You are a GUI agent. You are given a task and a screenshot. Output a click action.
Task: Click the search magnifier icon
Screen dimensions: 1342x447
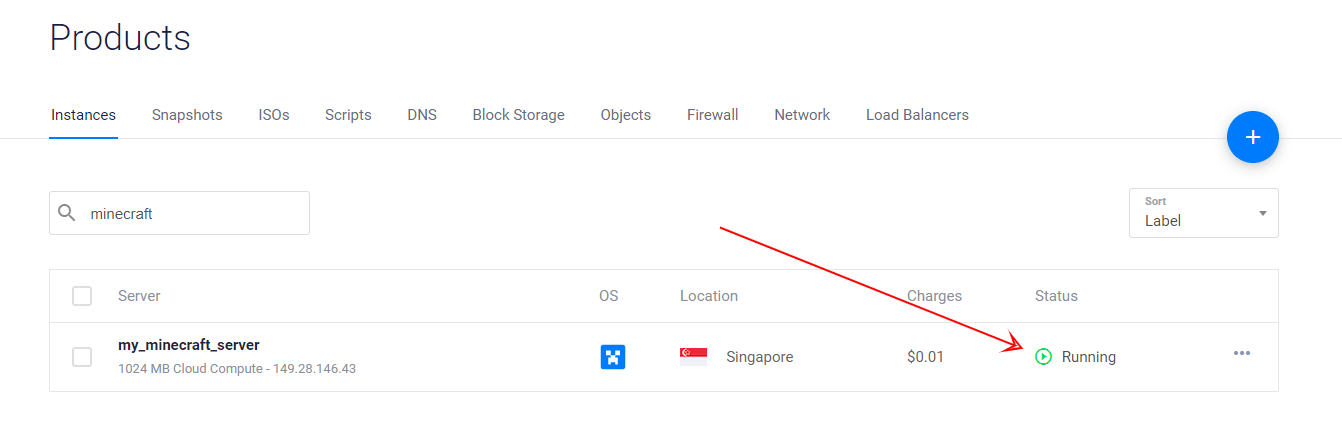67,213
